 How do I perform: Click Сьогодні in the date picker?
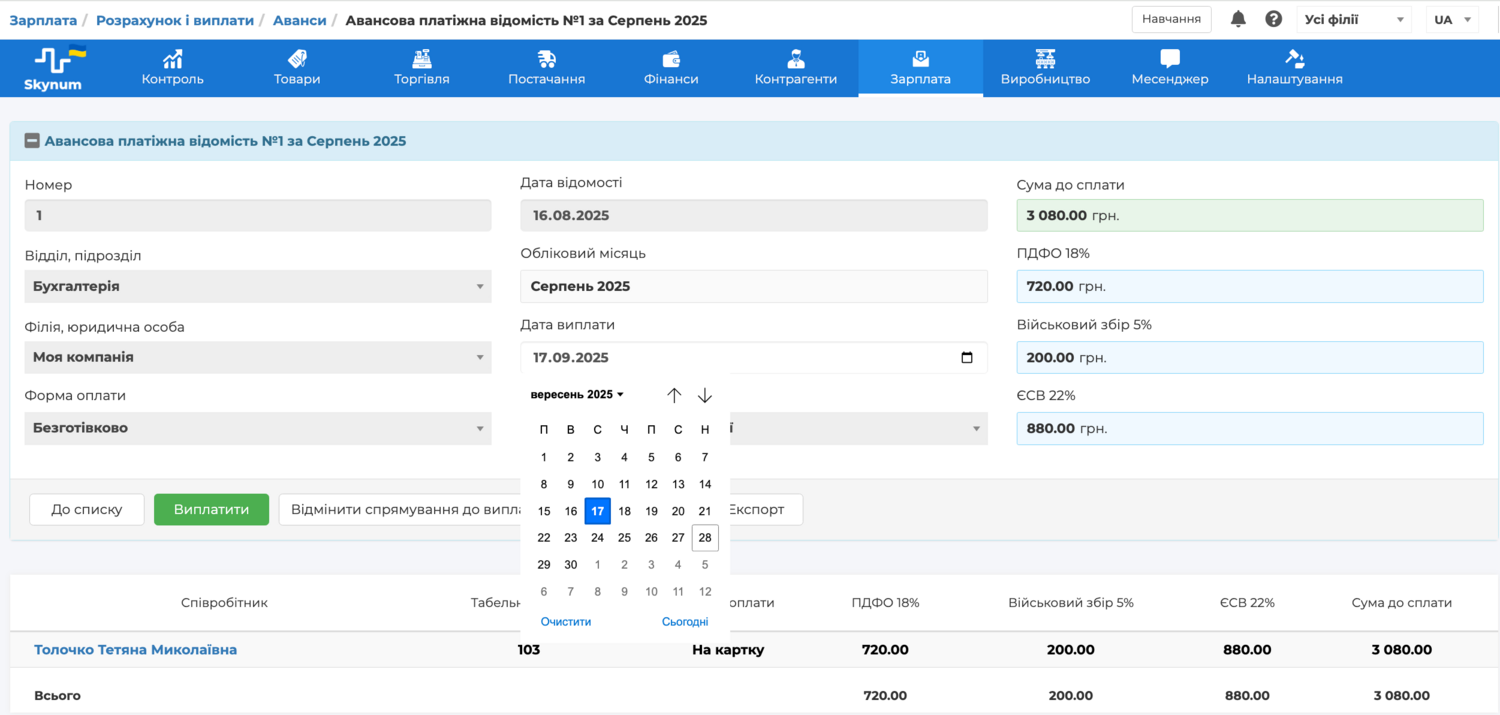point(685,622)
